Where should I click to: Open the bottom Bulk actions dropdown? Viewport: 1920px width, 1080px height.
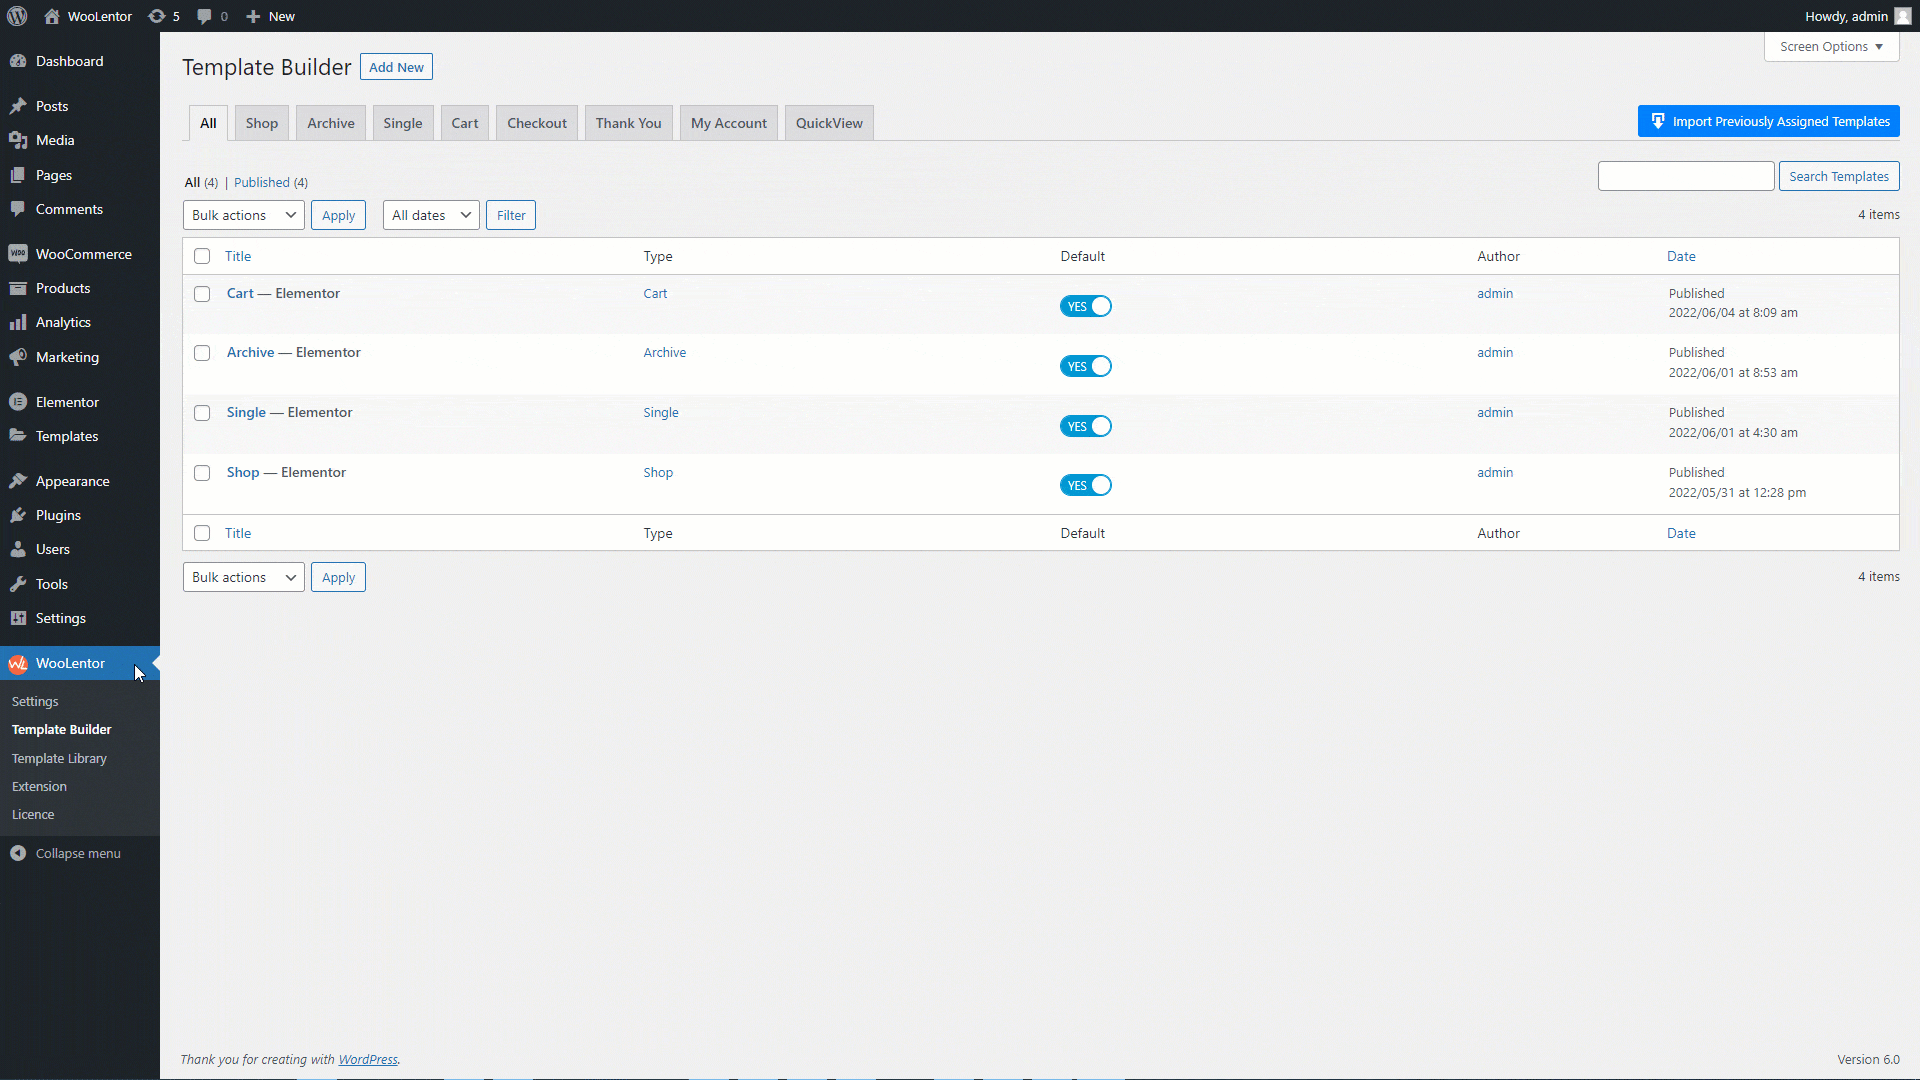click(244, 577)
